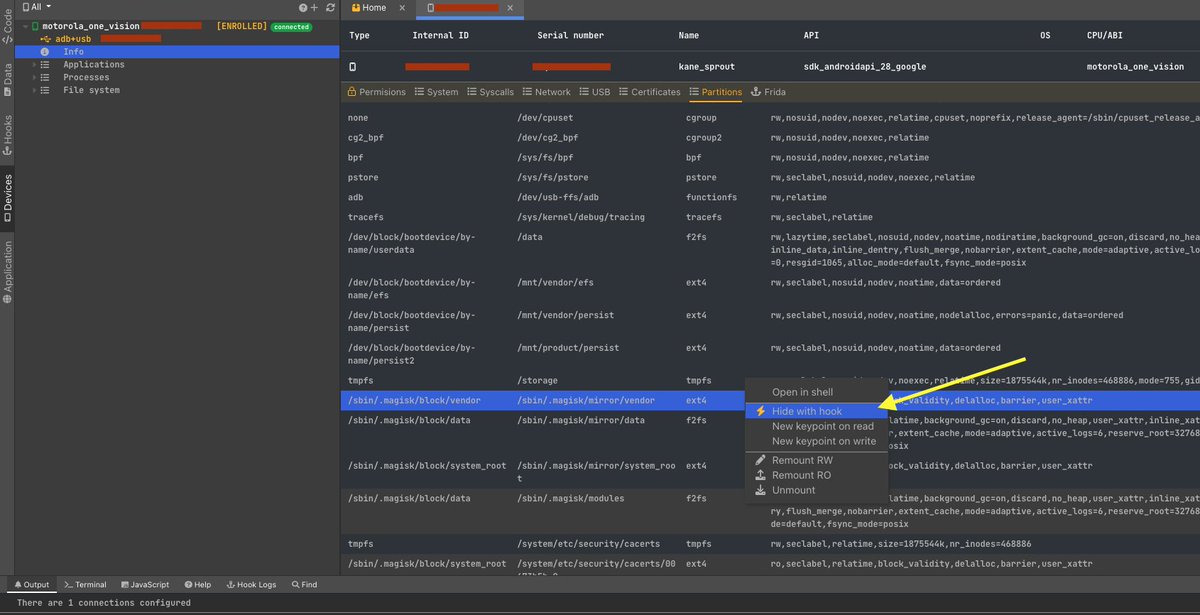The height and width of the screenshot is (615, 1200).
Task: Click the /dev/cpuset partition cell
Action: pos(543,118)
